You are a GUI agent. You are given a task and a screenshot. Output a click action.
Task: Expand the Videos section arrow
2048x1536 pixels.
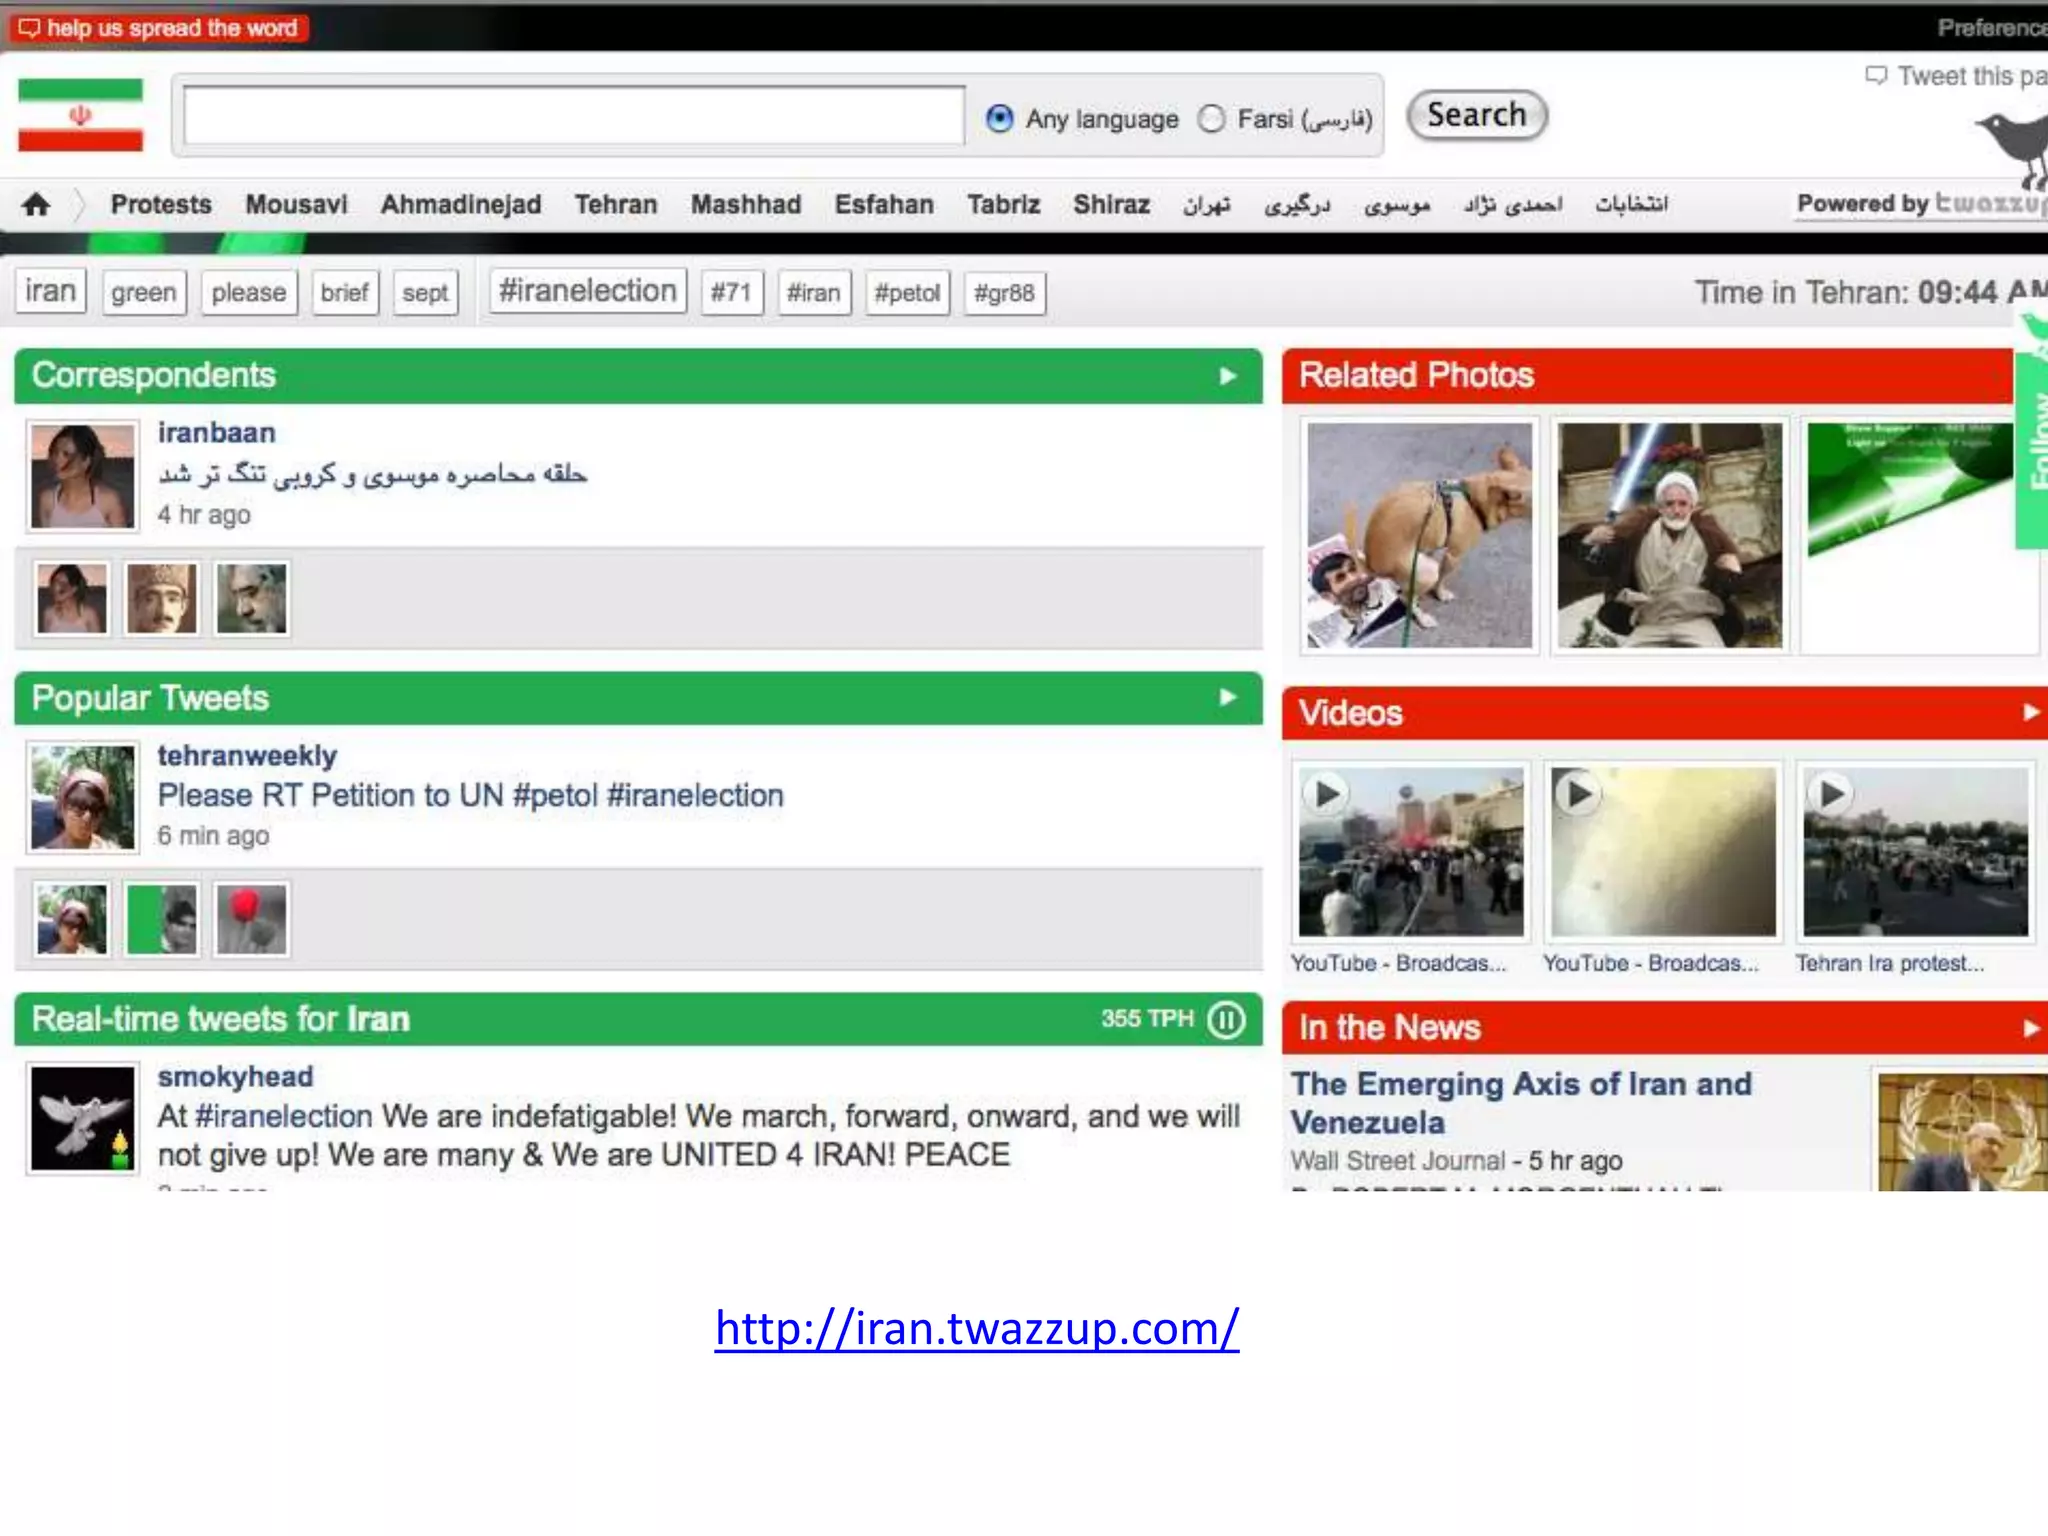coord(2030,712)
